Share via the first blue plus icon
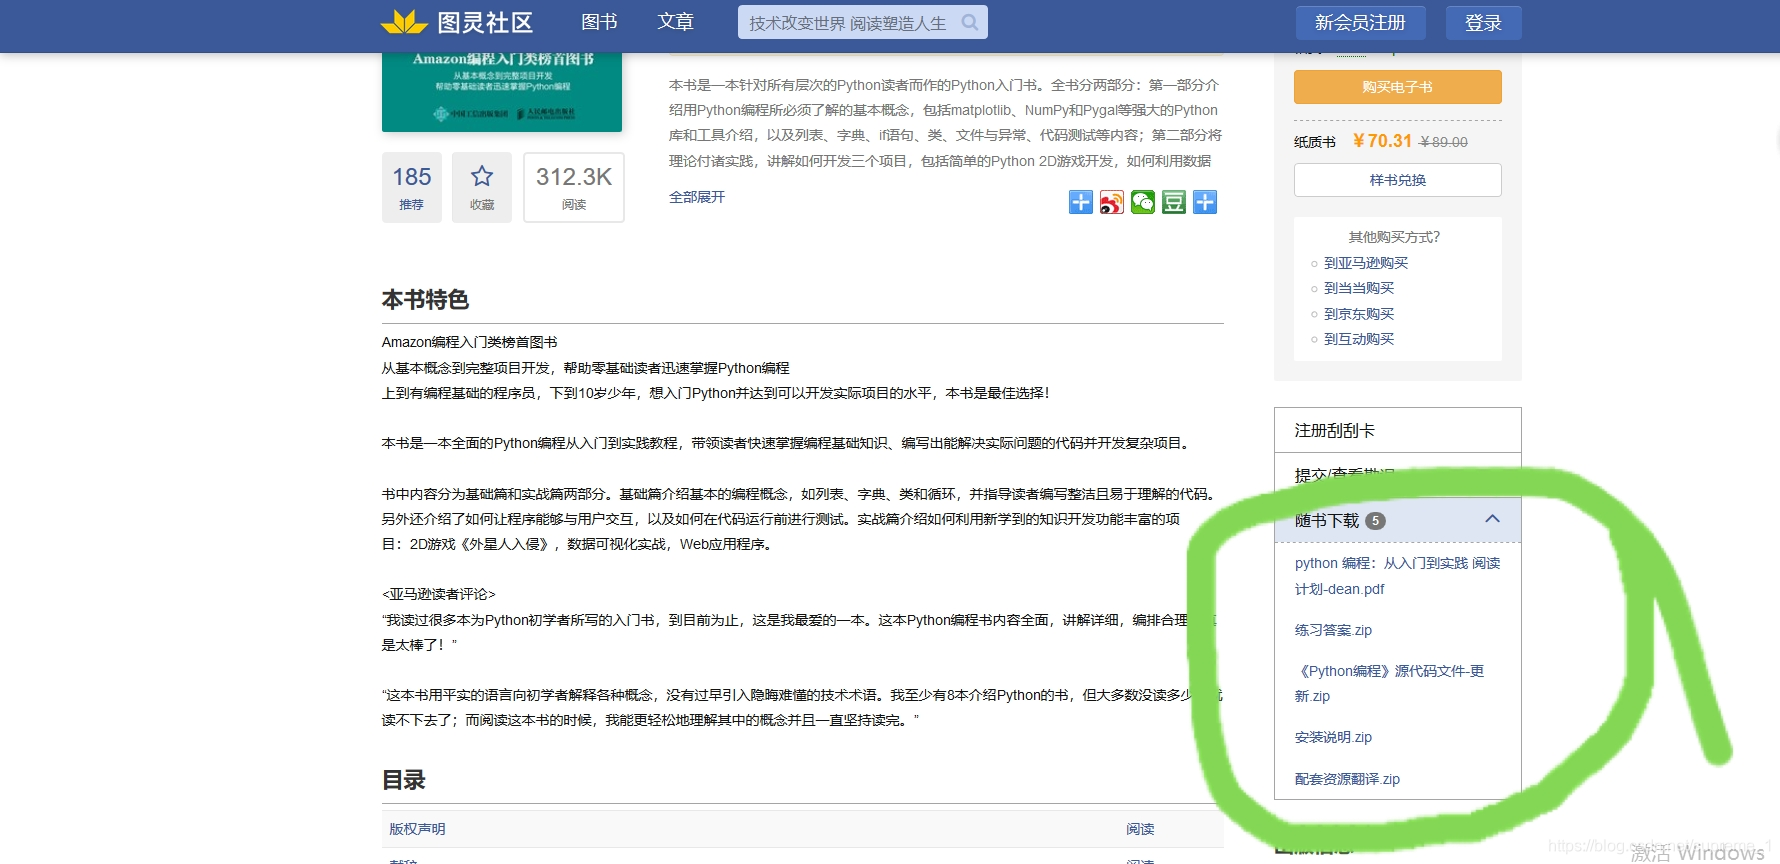The width and height of the screenshot is (1780, 864). [x=1081, y=202]
